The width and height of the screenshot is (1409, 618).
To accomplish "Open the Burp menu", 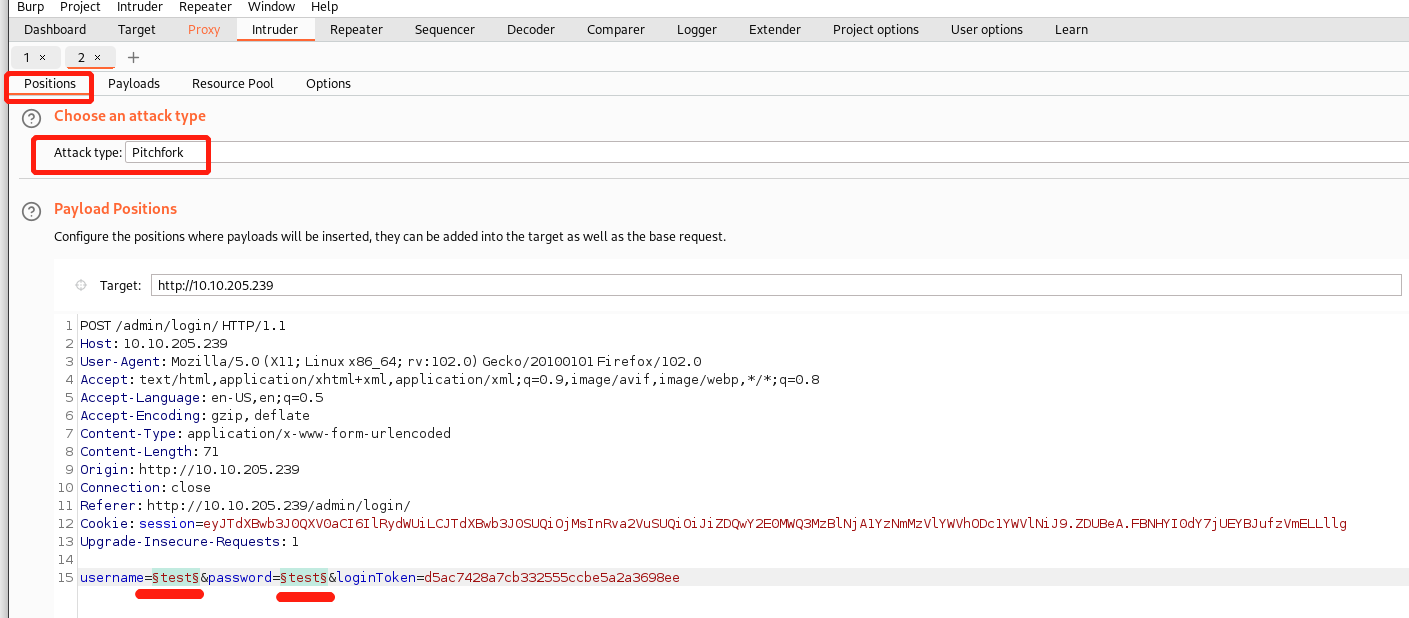I will pyautogui.click(x=31, y=7).
